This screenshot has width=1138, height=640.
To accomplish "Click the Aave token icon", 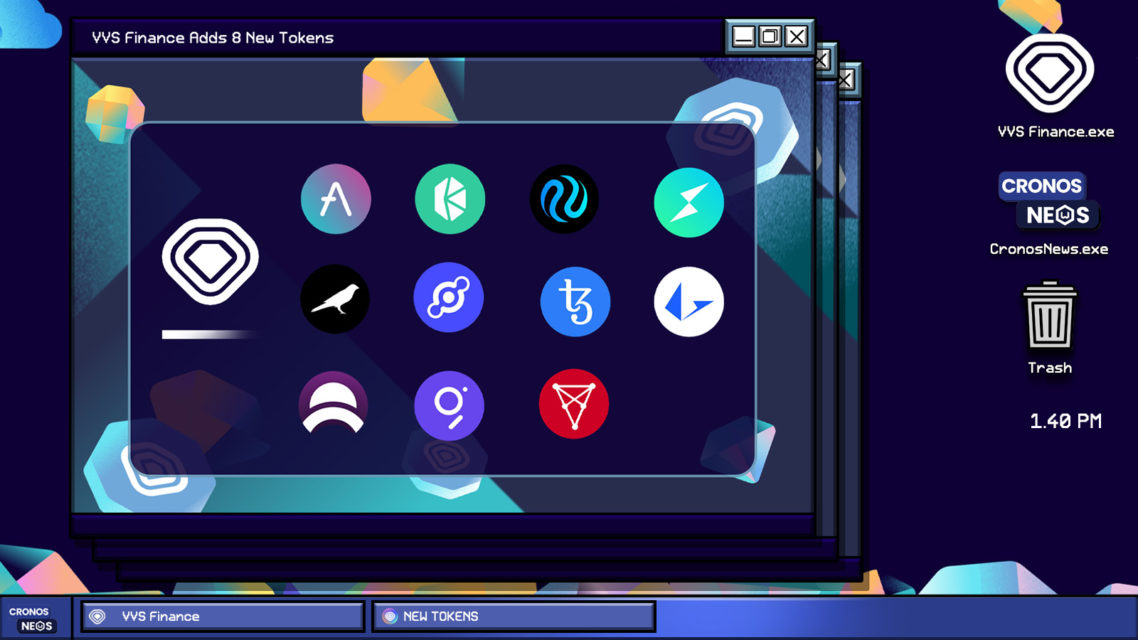I will point(335,199).
